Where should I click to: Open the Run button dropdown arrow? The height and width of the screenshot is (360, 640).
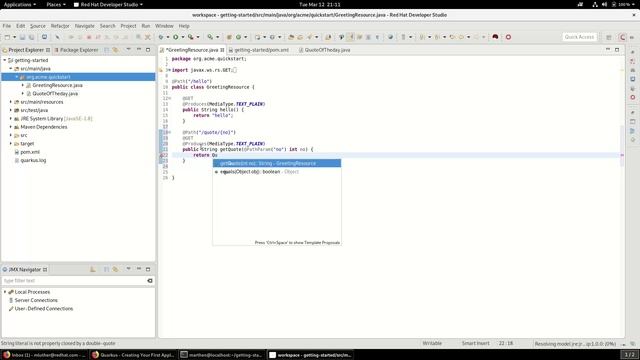(182, 37)
